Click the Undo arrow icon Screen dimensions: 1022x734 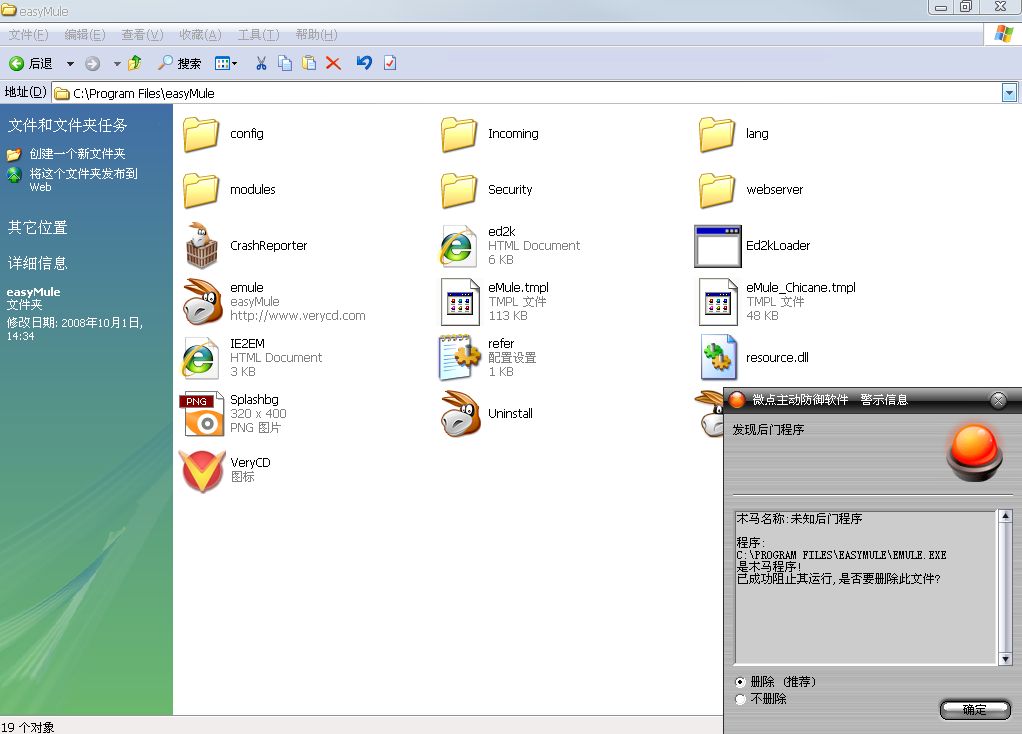[364, 63]
